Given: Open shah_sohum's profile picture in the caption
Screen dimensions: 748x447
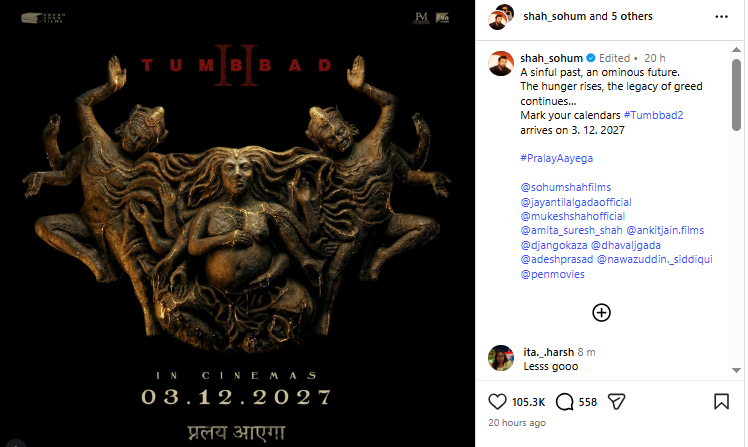Looking at the screenshot, I should 501,63.
